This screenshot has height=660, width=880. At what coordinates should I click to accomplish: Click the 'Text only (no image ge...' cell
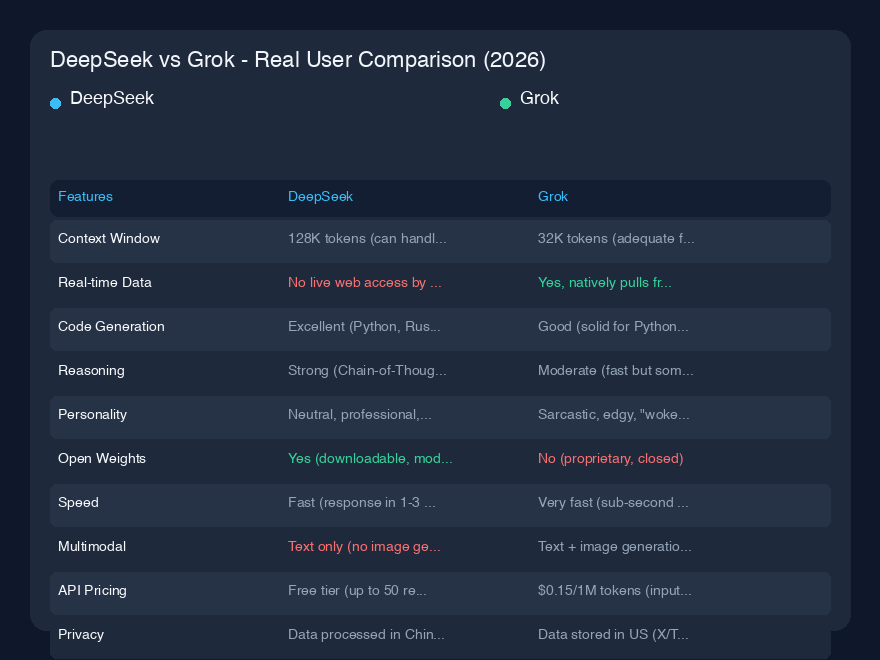click(x=364, y=547)
